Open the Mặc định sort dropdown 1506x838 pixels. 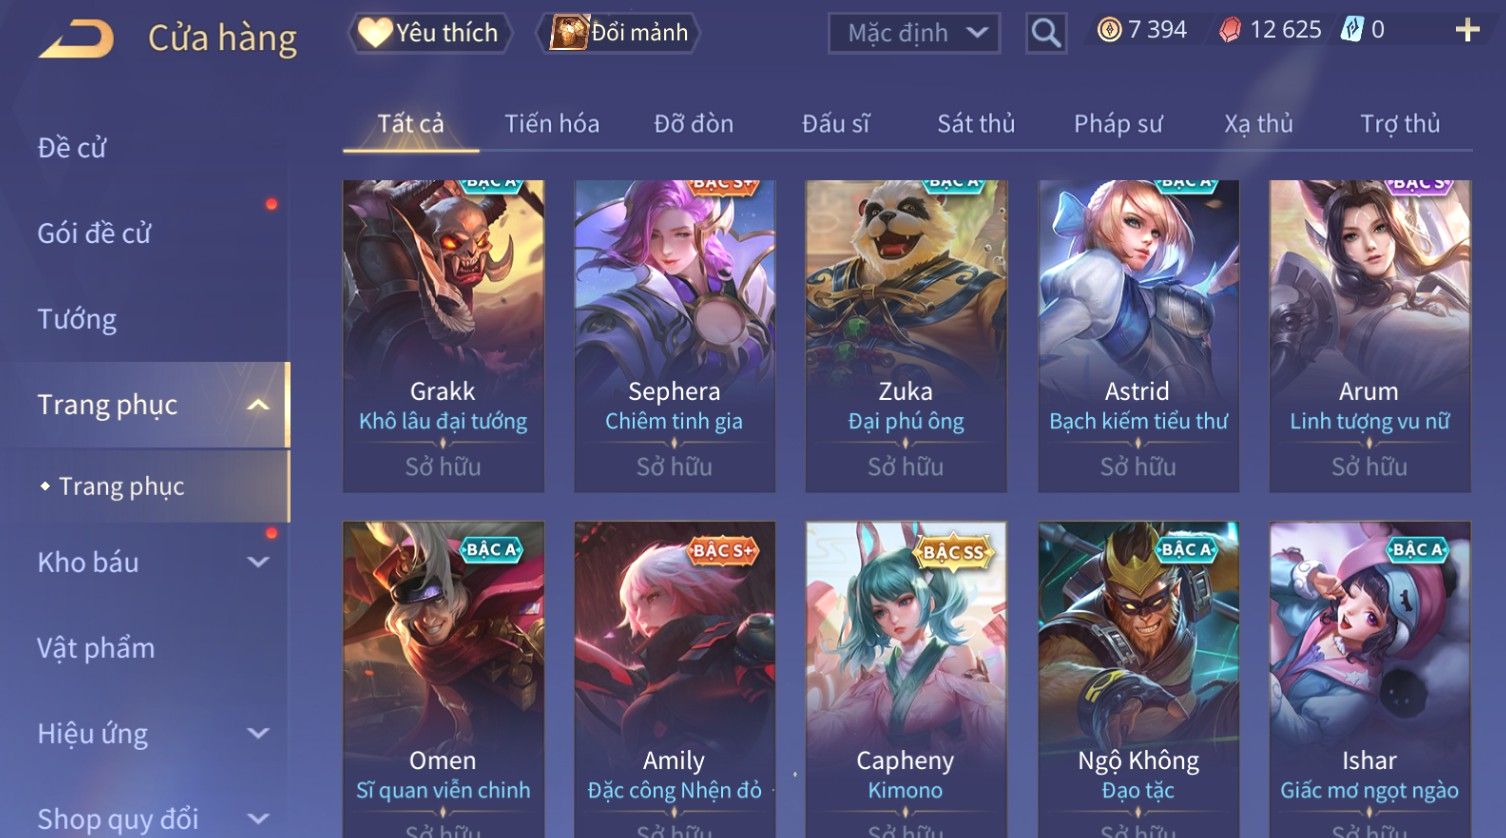coord(914,33)
